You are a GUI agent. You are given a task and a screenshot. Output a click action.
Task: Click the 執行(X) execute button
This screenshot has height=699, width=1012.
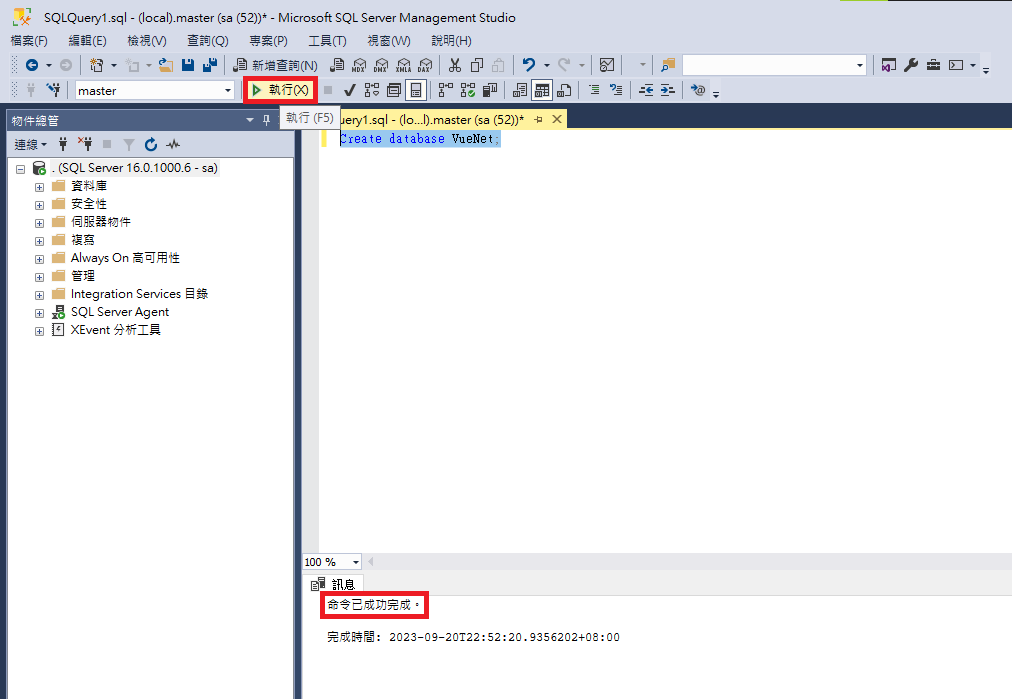281,90
